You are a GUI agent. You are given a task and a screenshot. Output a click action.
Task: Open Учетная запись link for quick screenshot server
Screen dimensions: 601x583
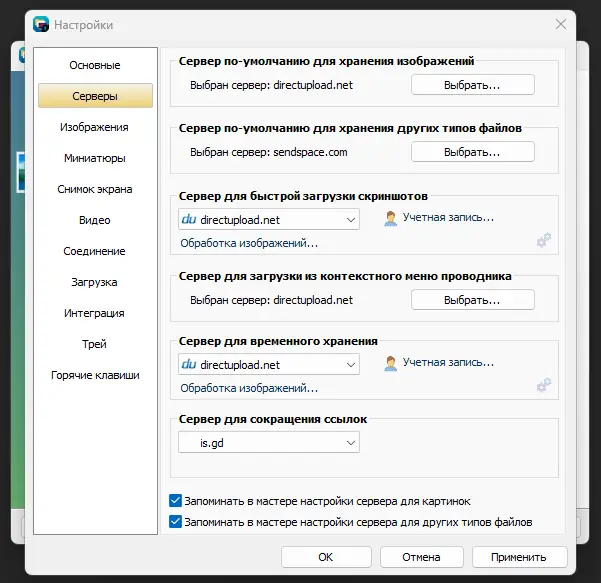click(x=448, y=217)
